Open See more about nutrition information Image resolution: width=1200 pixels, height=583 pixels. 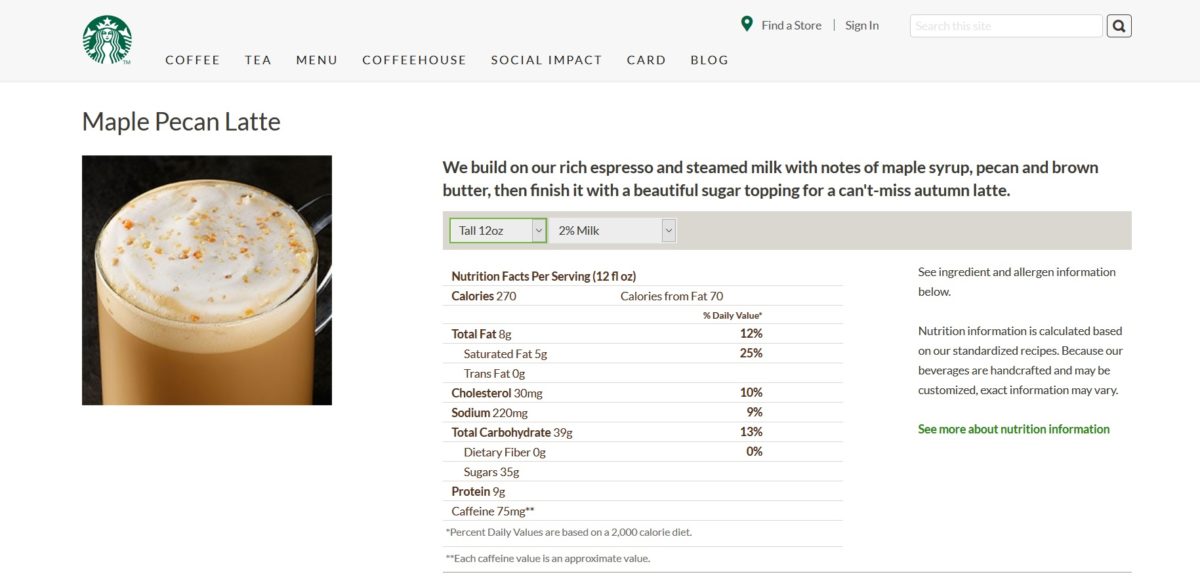(x=1014, y=429)
